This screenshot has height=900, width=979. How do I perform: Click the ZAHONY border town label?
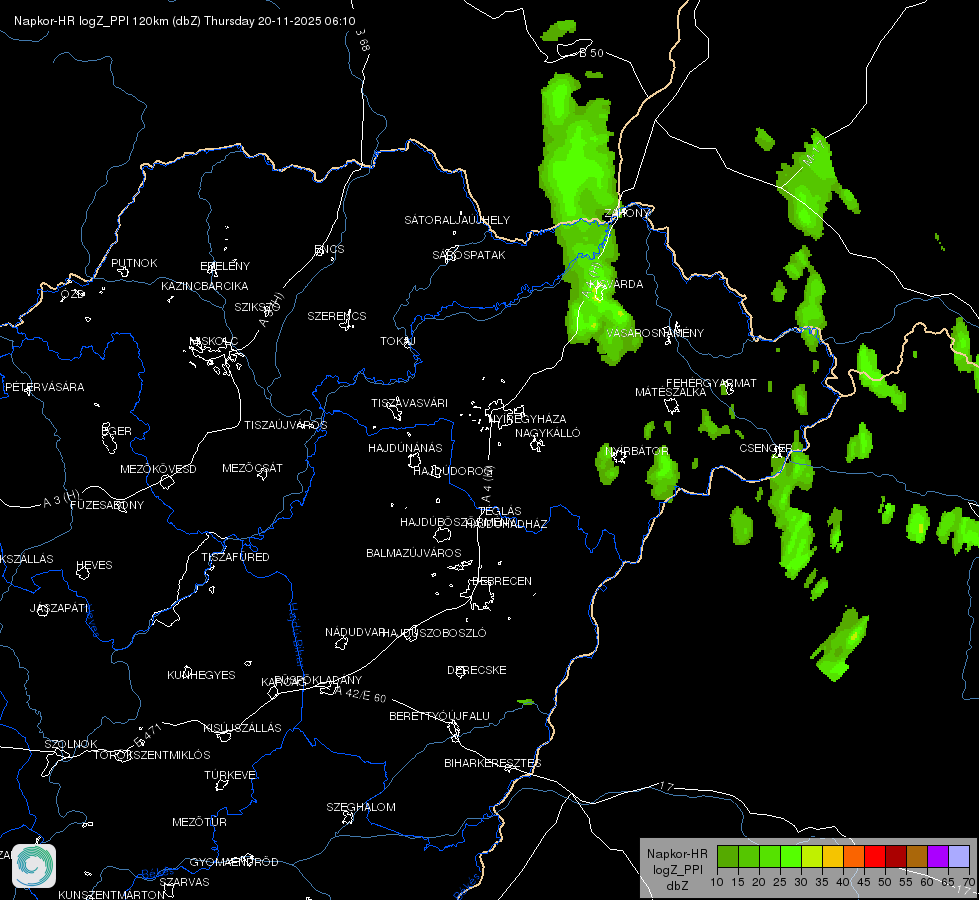pyautogui.click(x=627, y=214)
